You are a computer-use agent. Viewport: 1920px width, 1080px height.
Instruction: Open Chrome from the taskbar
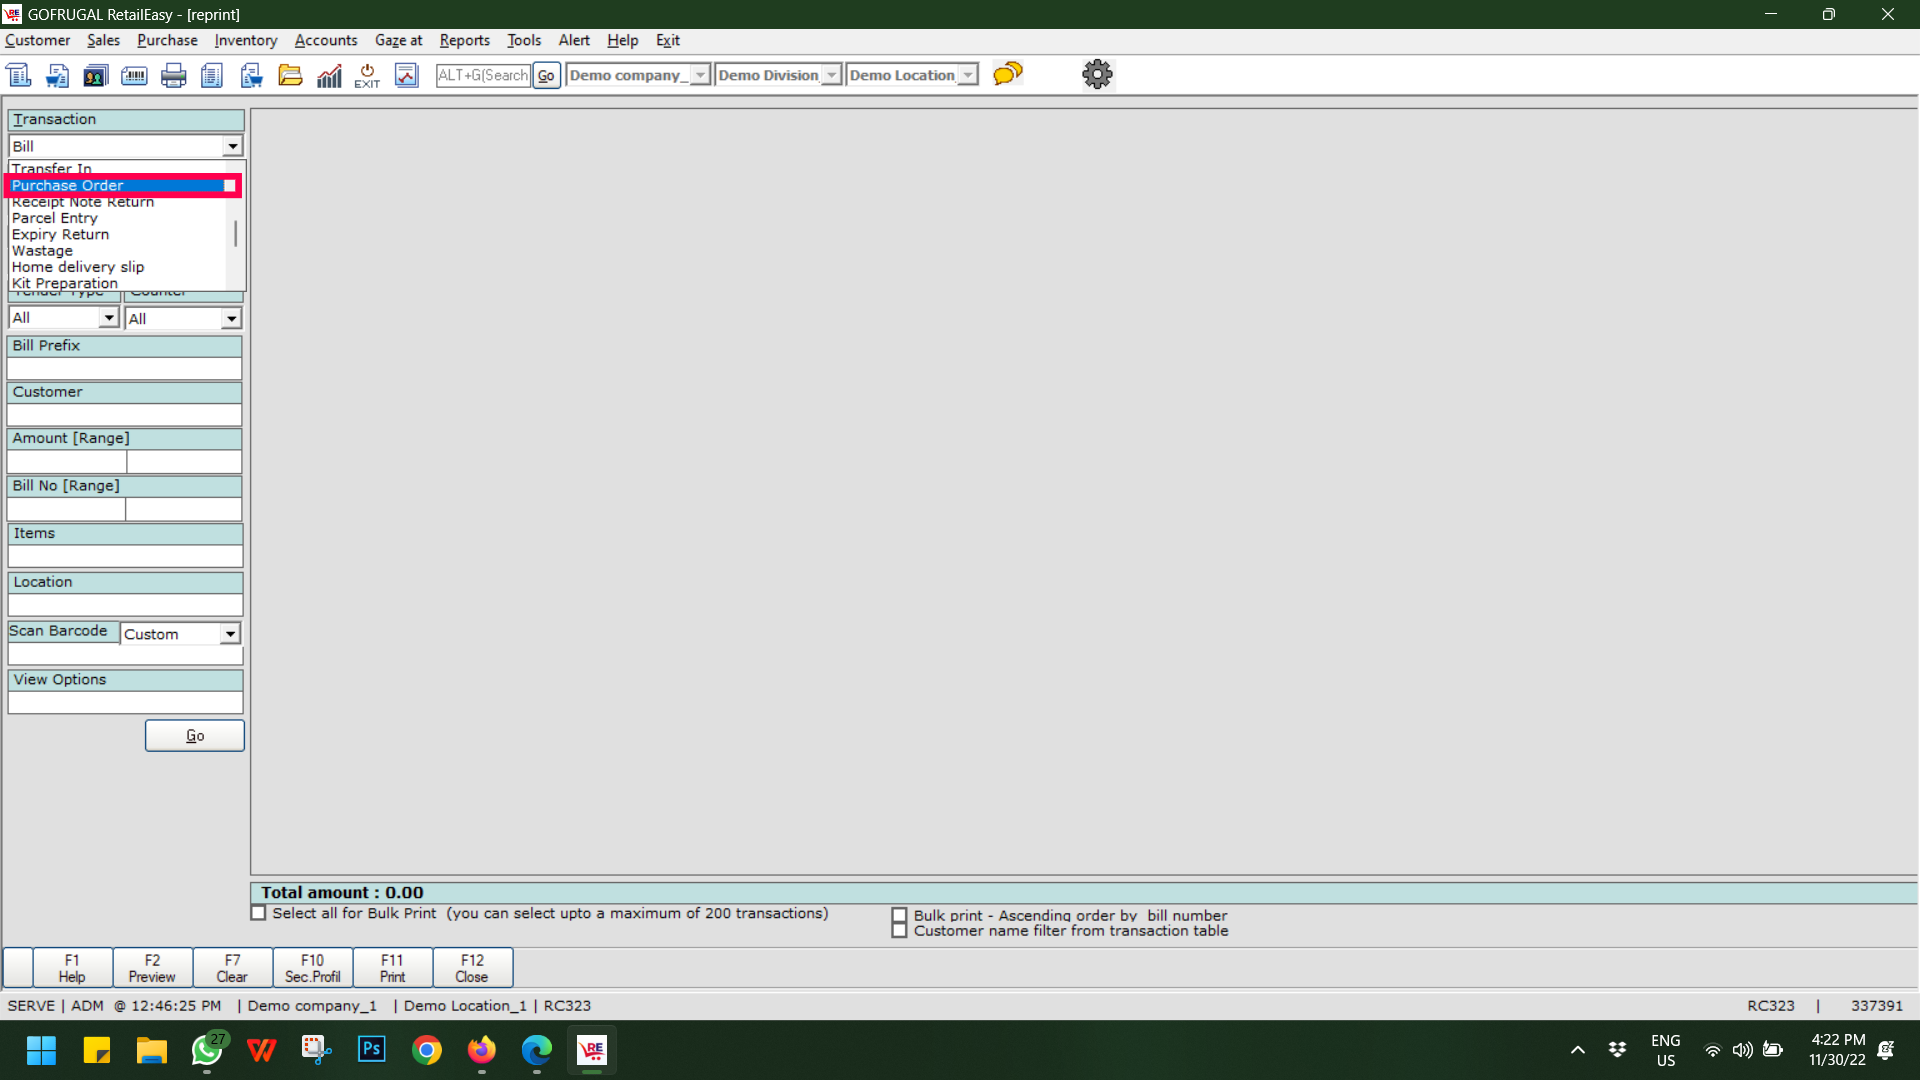(x=427, y=1050)
